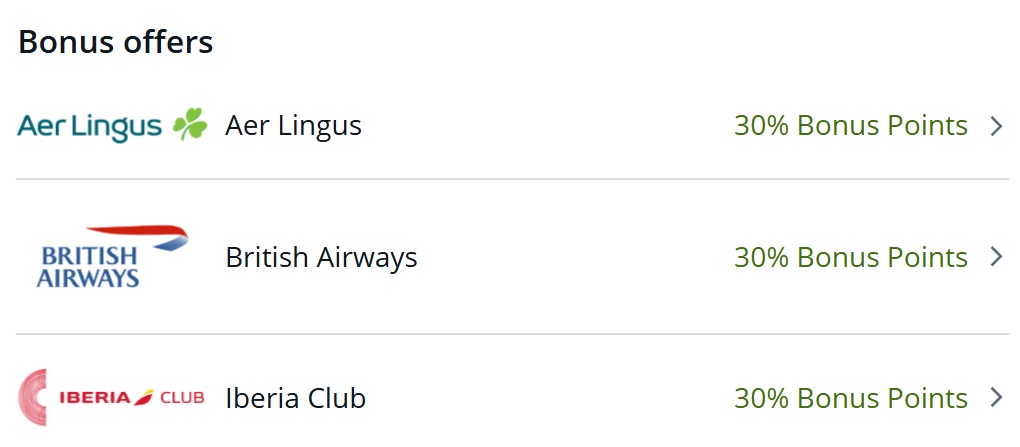Click the divider line below Aer Lingus row

(512, 180)
